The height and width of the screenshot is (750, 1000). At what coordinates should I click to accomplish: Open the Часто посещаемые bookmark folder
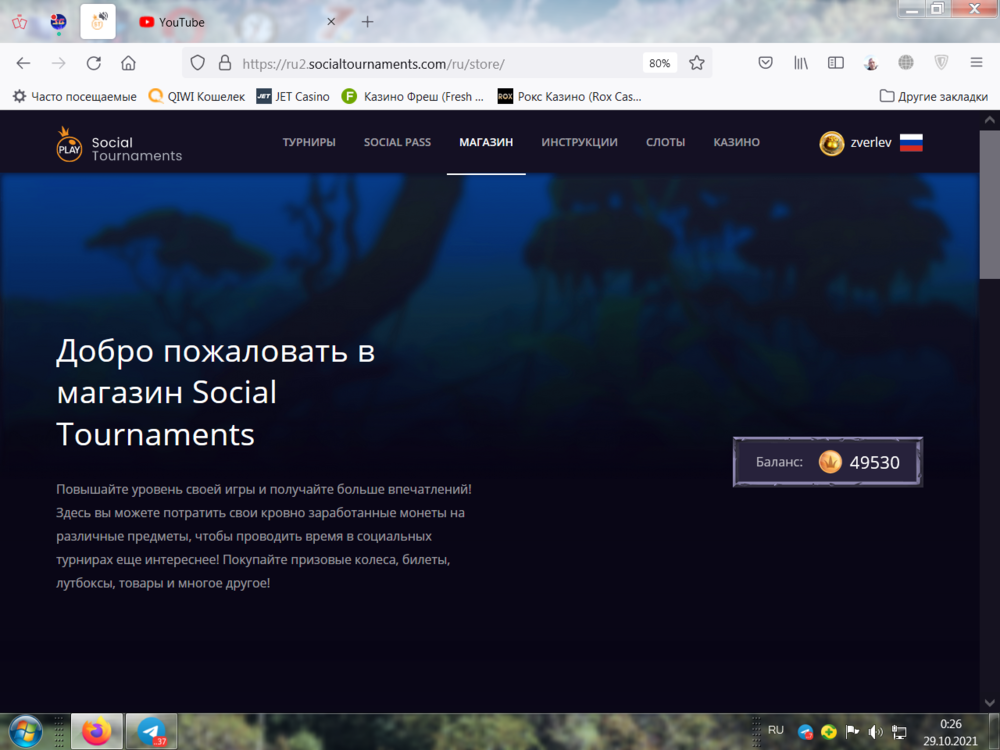75,96
